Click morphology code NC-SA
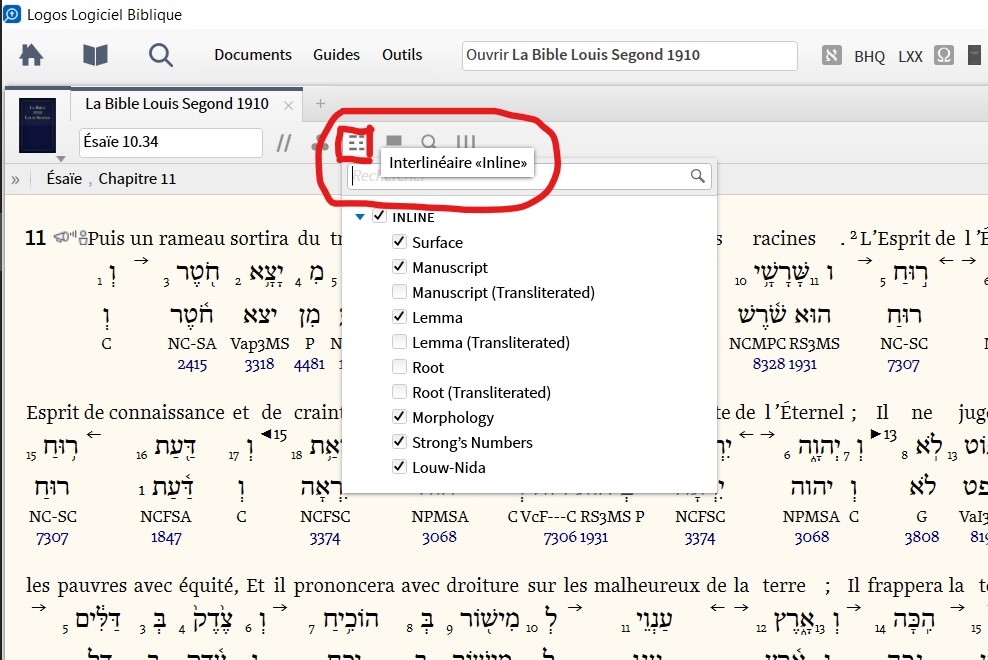 coord(192,344)
